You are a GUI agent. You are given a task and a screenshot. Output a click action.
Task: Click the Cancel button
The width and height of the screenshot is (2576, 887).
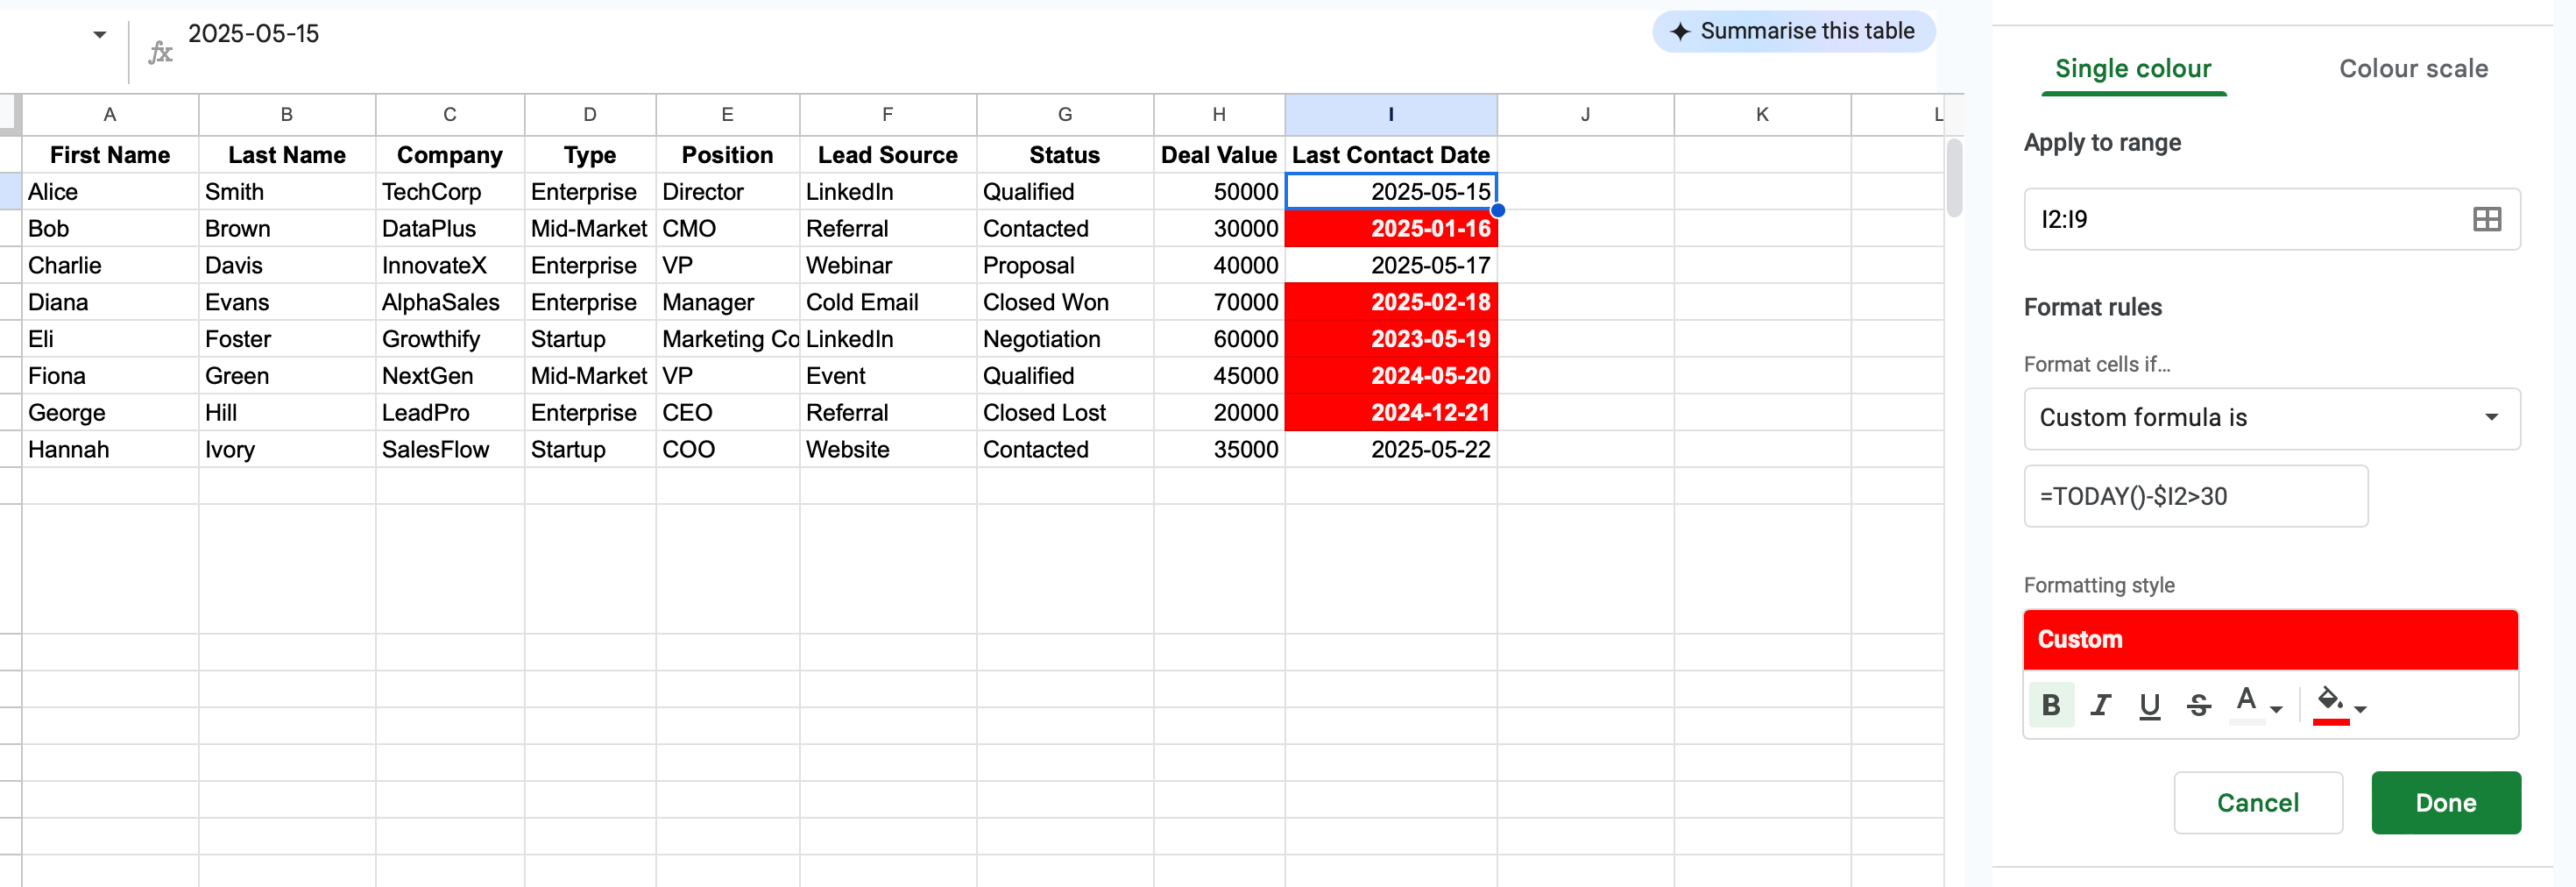click(x=2257, y=802)
